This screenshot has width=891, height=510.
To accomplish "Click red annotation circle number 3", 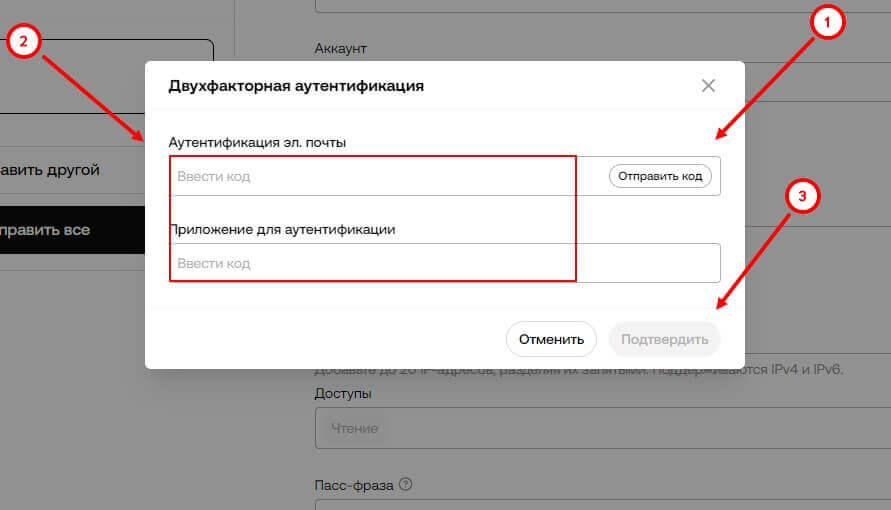I will point(803,198).
